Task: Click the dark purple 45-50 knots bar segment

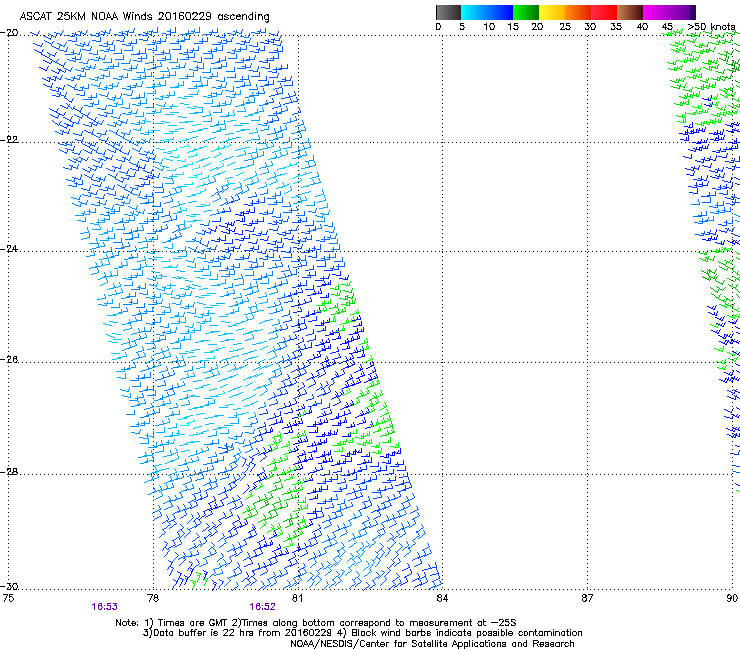Action: [x=682, y=12]
